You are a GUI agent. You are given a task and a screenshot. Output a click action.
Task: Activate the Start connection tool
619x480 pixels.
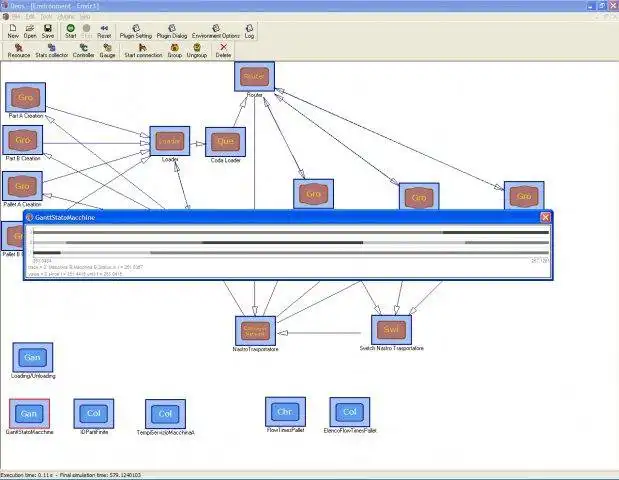point(143,51)
